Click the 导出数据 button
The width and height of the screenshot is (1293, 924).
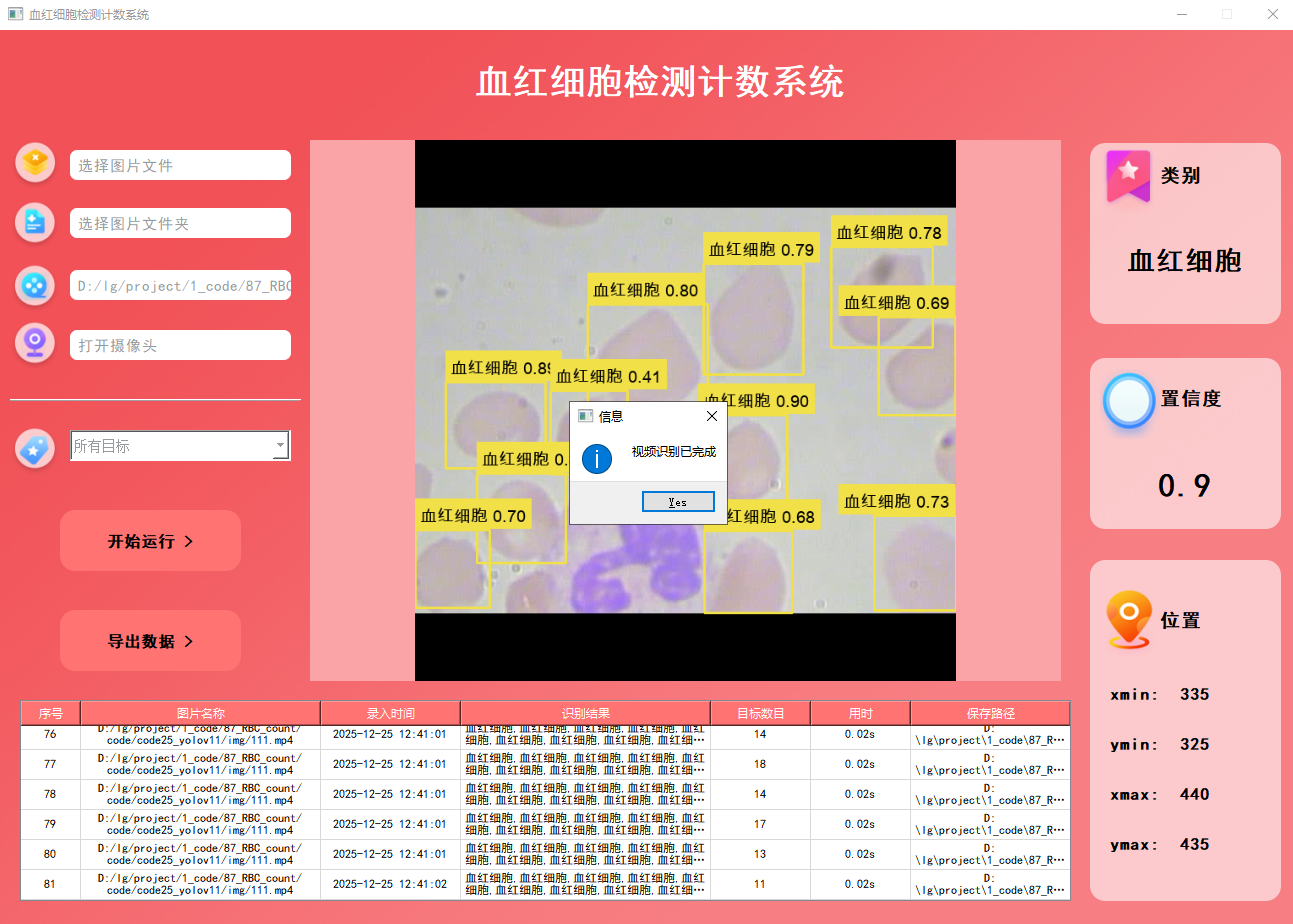click(x=150, y=641)
